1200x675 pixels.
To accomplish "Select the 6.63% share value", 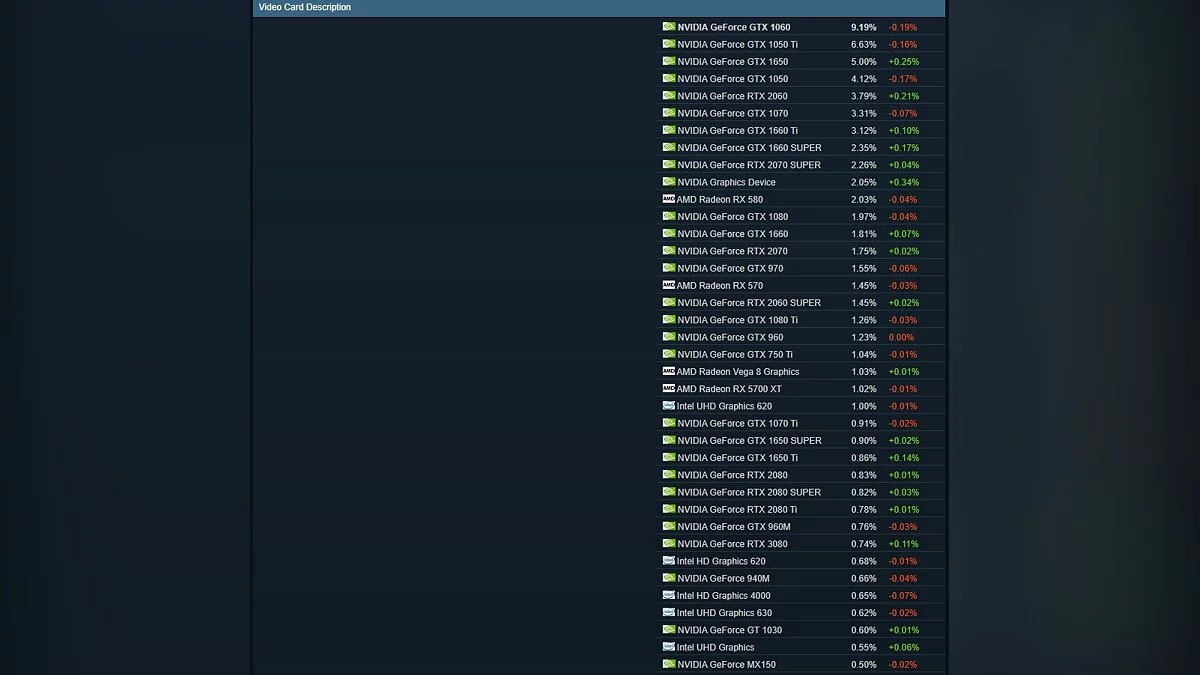I will [x=864, y=44].
